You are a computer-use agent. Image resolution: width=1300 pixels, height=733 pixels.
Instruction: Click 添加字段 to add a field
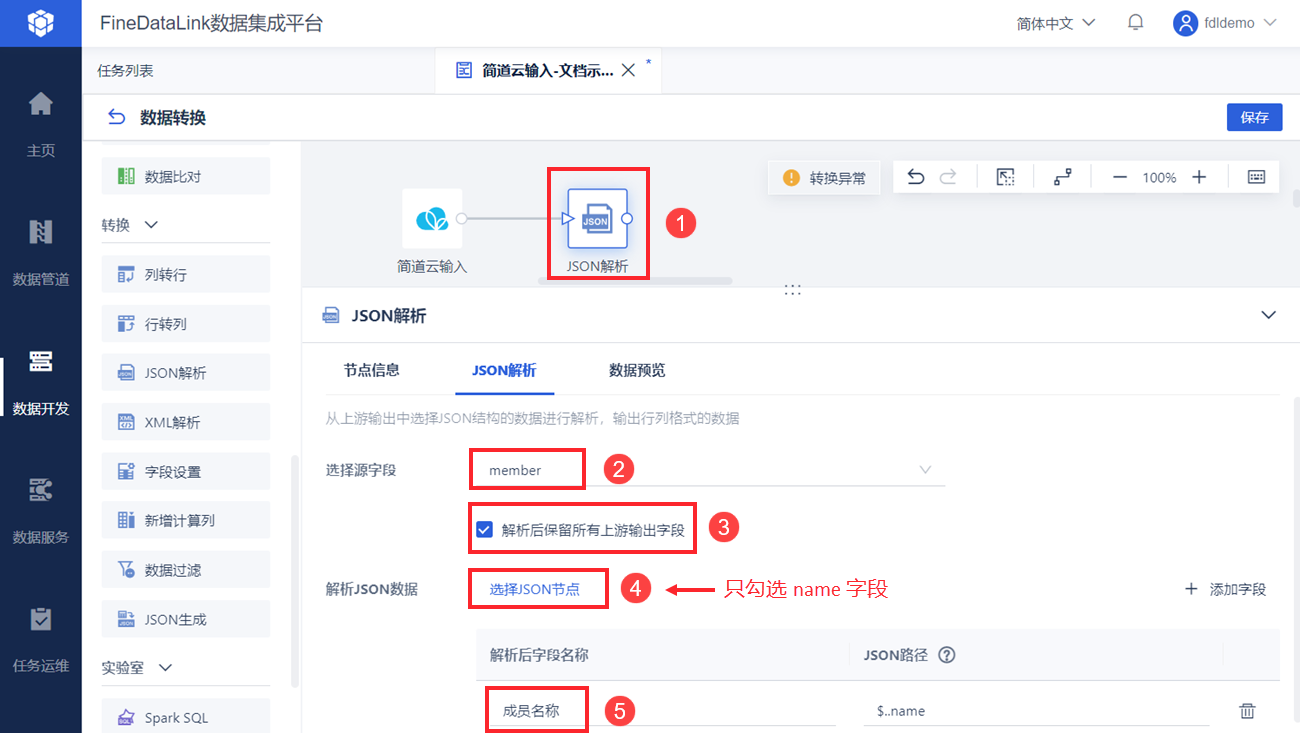click(x=1225, y=589)
